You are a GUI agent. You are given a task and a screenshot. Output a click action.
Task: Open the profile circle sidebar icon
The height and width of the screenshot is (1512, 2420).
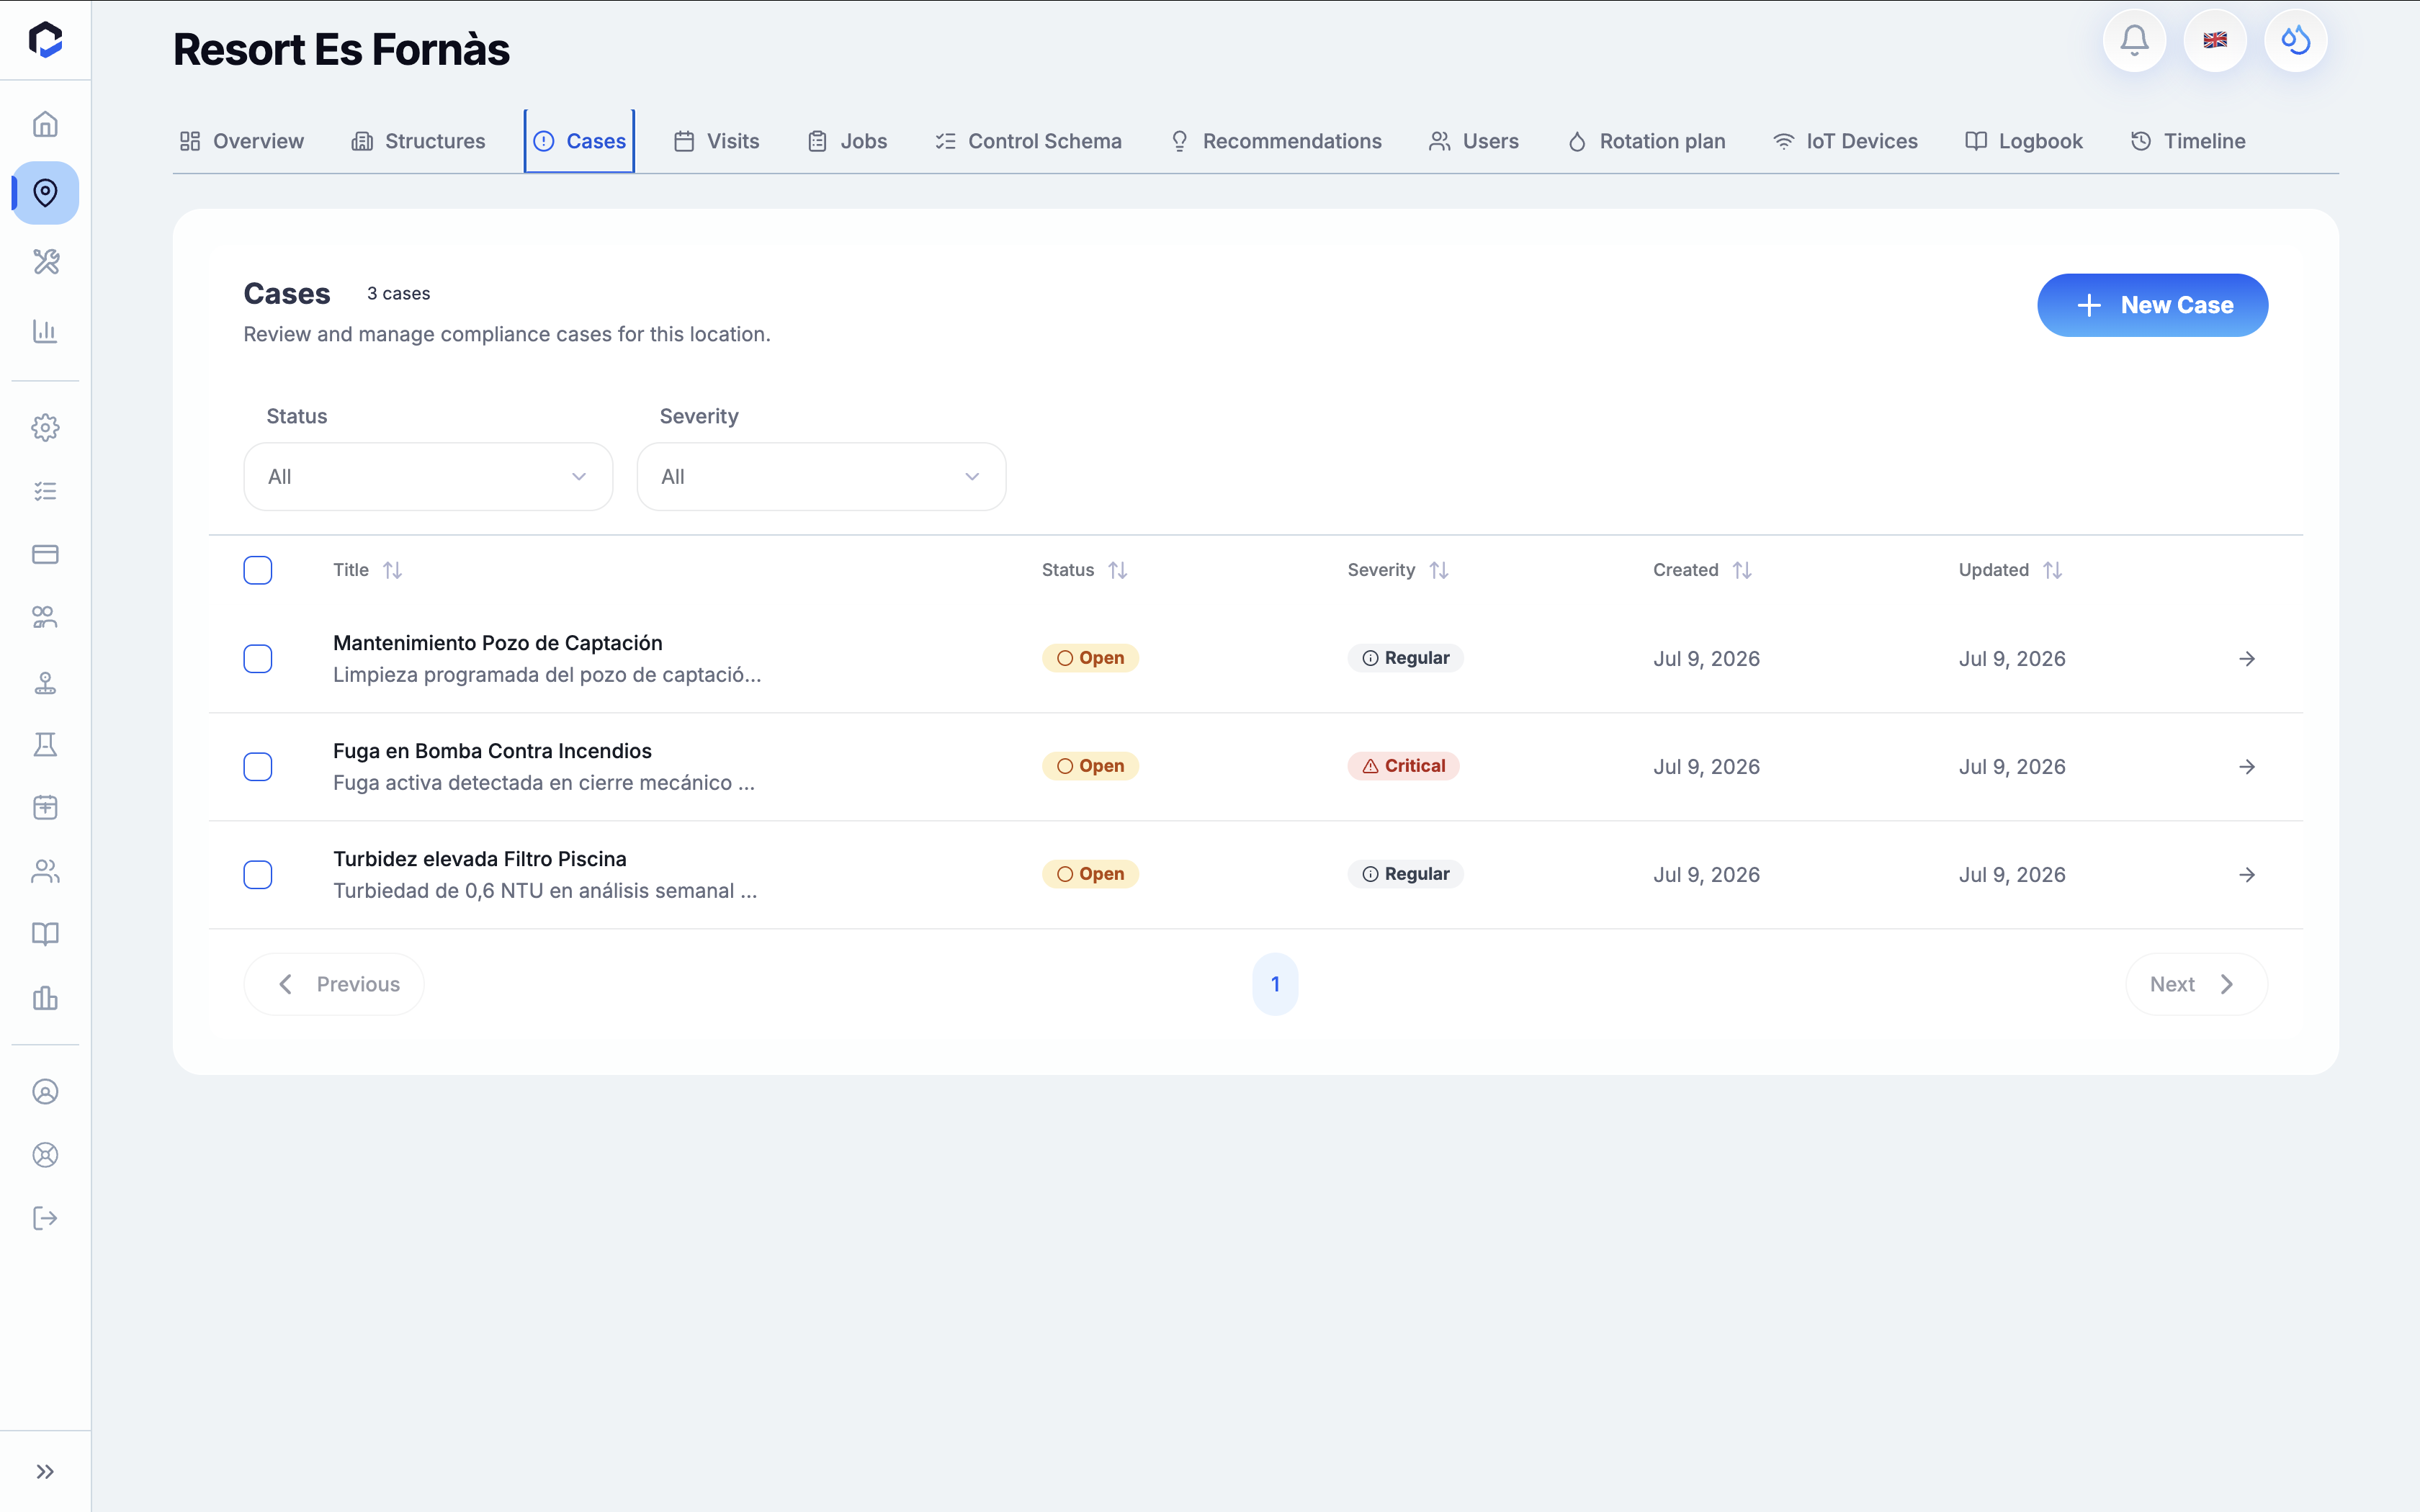45,1092
